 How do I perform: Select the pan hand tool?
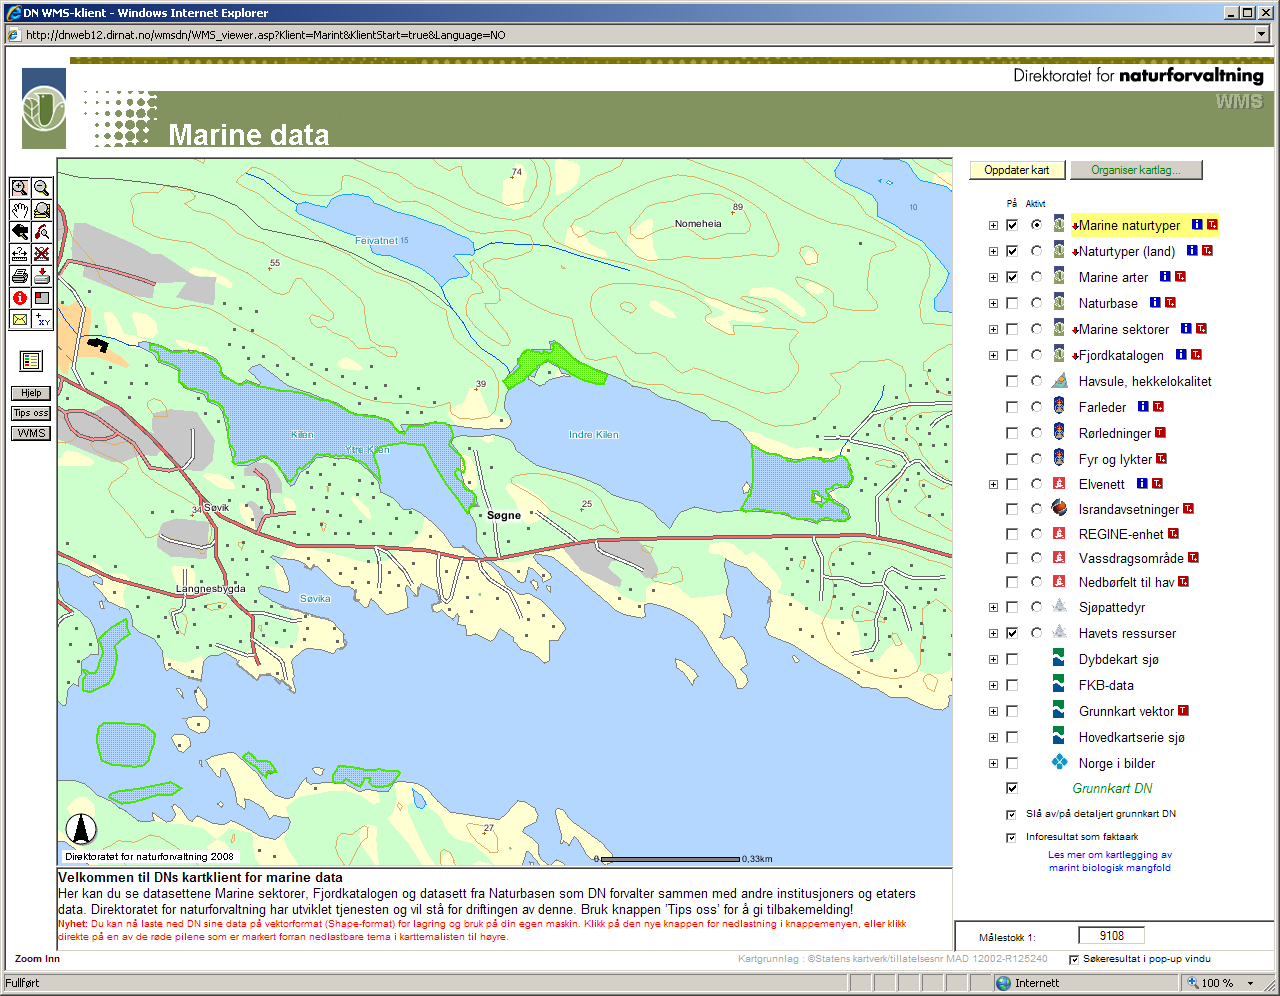20,209
